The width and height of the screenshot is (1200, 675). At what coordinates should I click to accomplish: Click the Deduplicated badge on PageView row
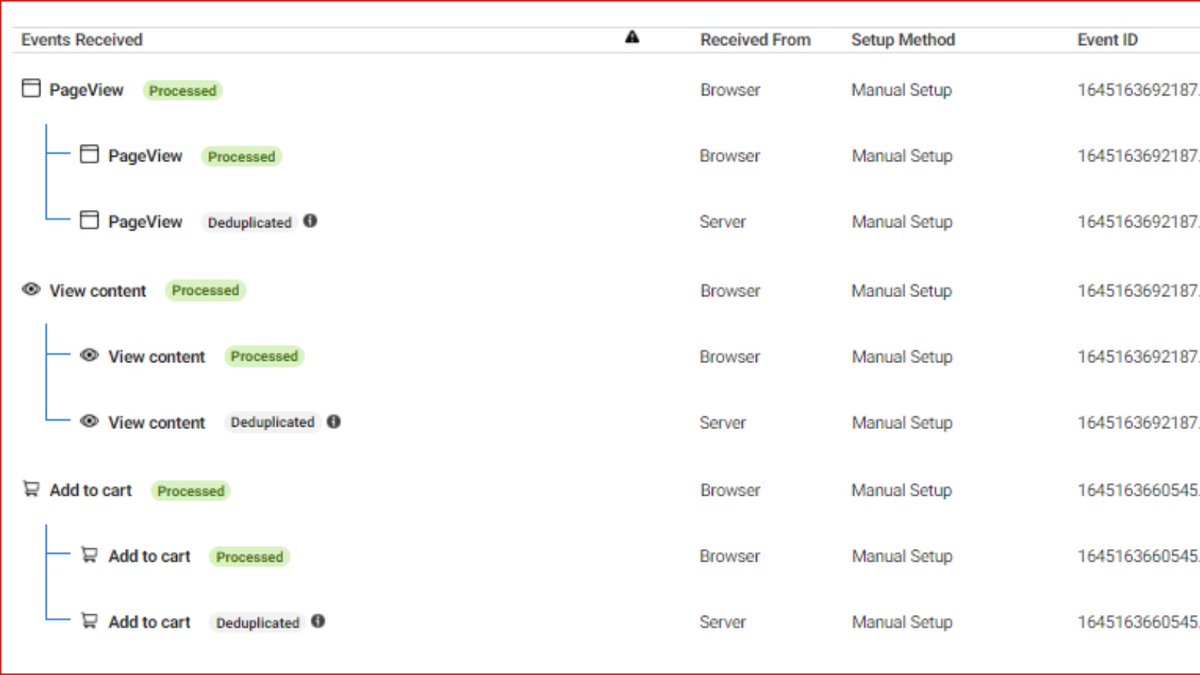tap(249, 222)
